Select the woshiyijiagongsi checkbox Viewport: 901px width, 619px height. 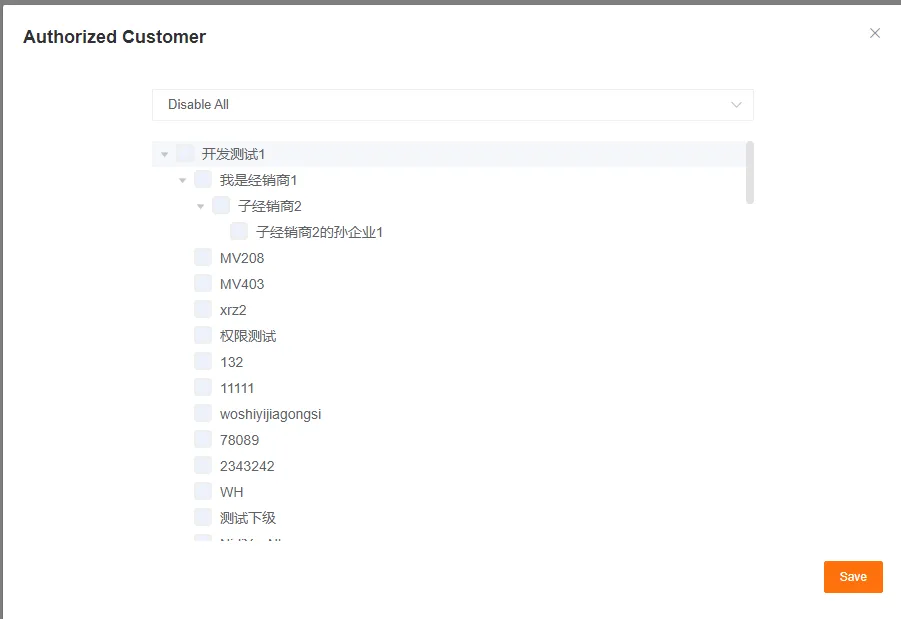tap(201, 413)
